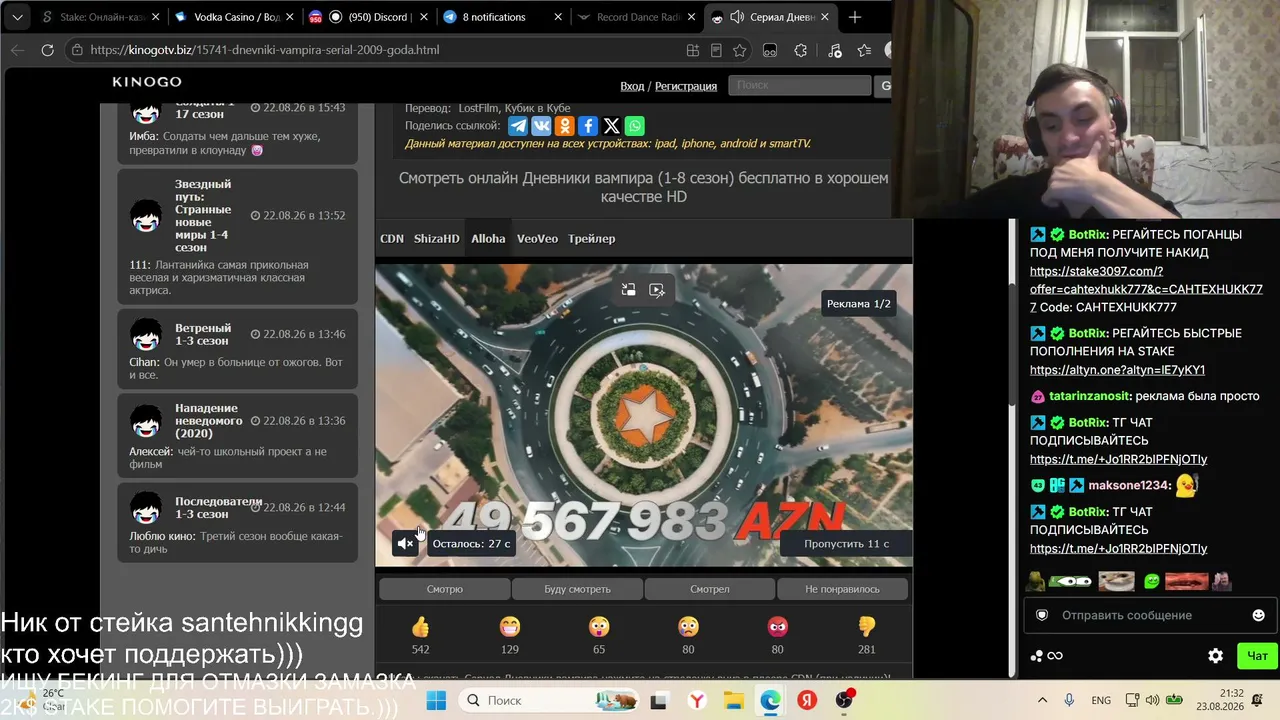The height and width of the screenshot is (720, 1280).
Task: Select the CDN player tab
Action: [x=392, y=239]
